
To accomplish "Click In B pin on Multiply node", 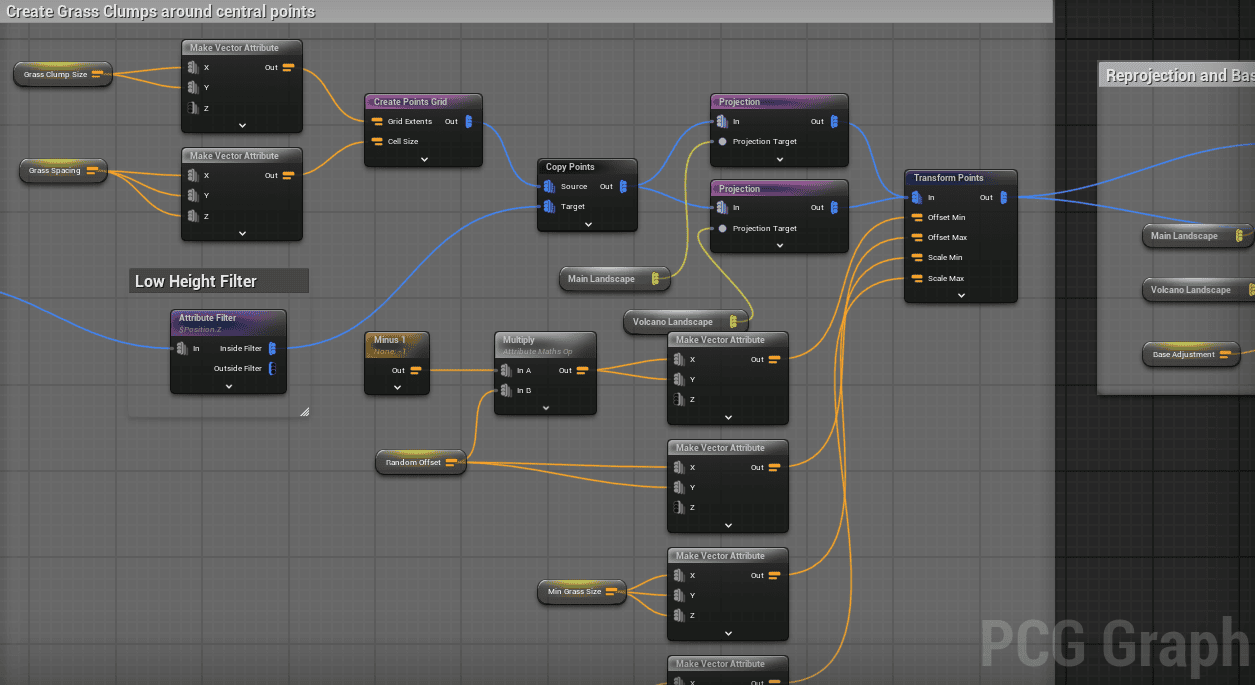I will tap(506, 391).
